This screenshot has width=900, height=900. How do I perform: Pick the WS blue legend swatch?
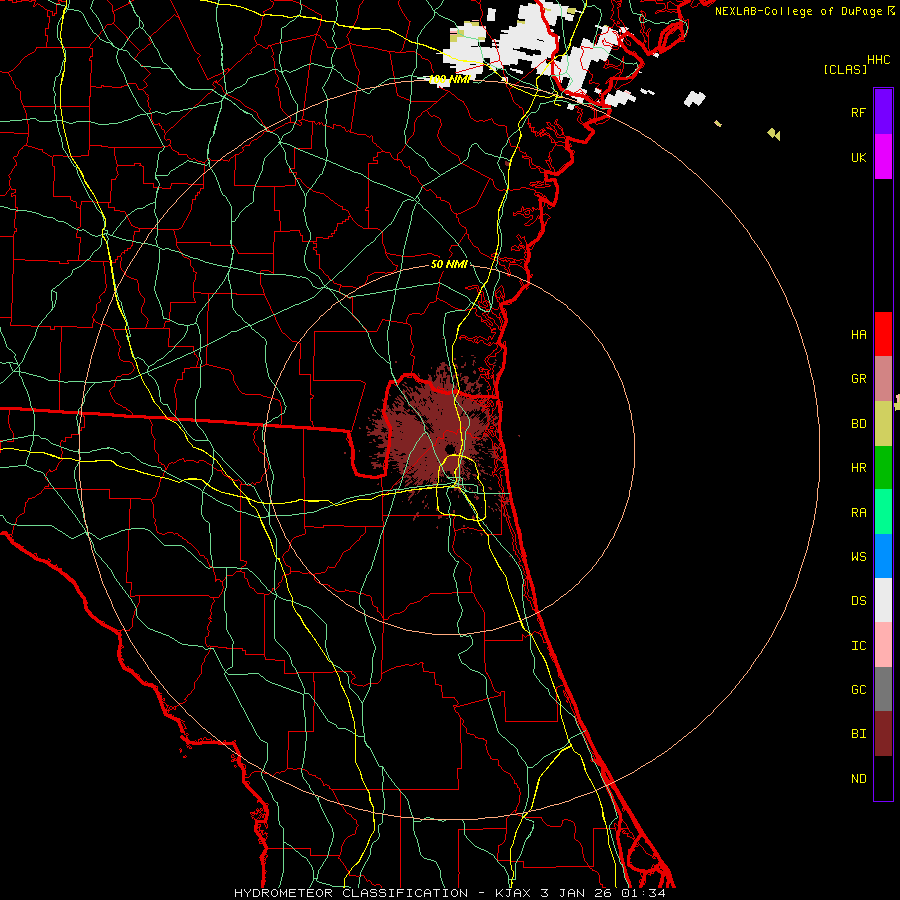(883, 556)
